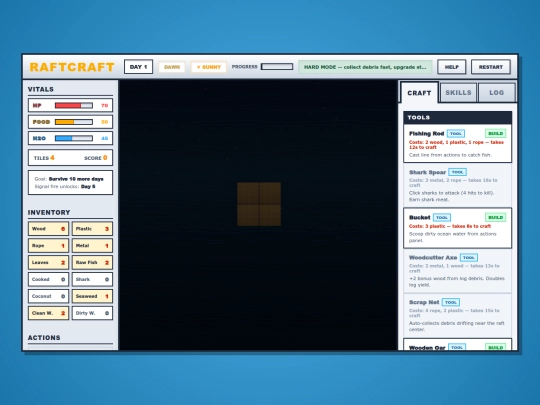Click the Scrap Net recipe card

pos(457,315)
